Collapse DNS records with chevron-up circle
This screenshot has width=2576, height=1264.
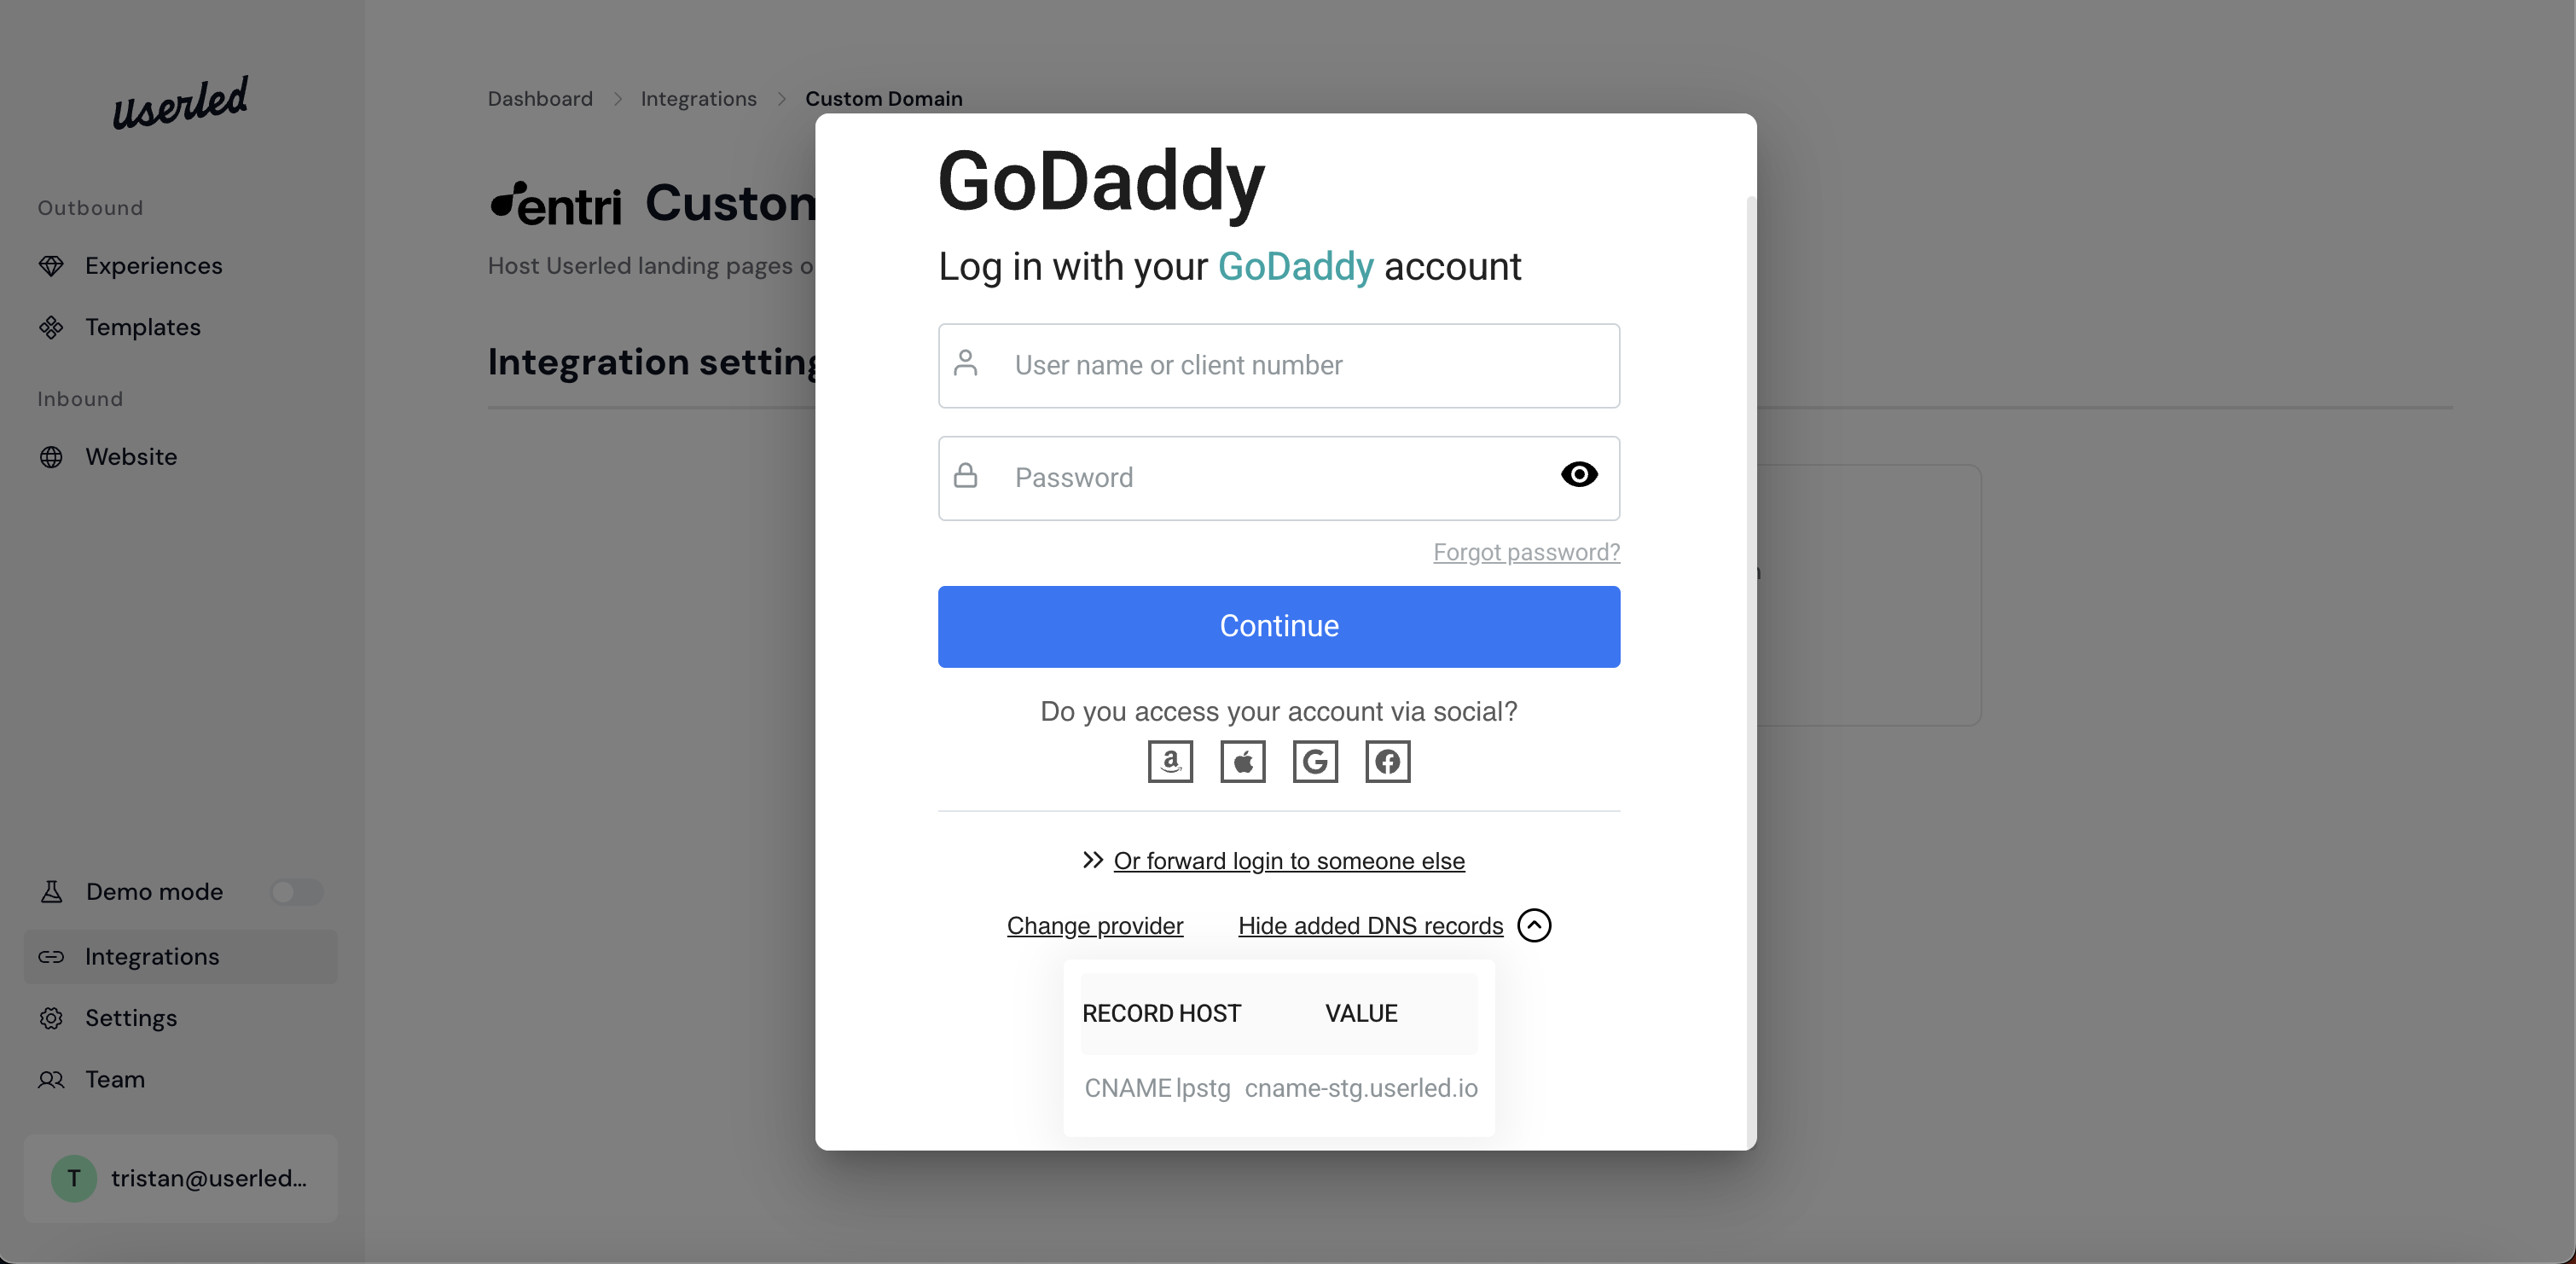(x=1534, y=926)
